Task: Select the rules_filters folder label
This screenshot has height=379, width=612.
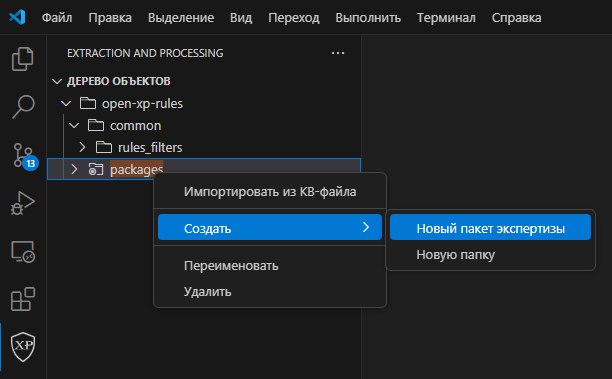Action: (x=150, y=147)
